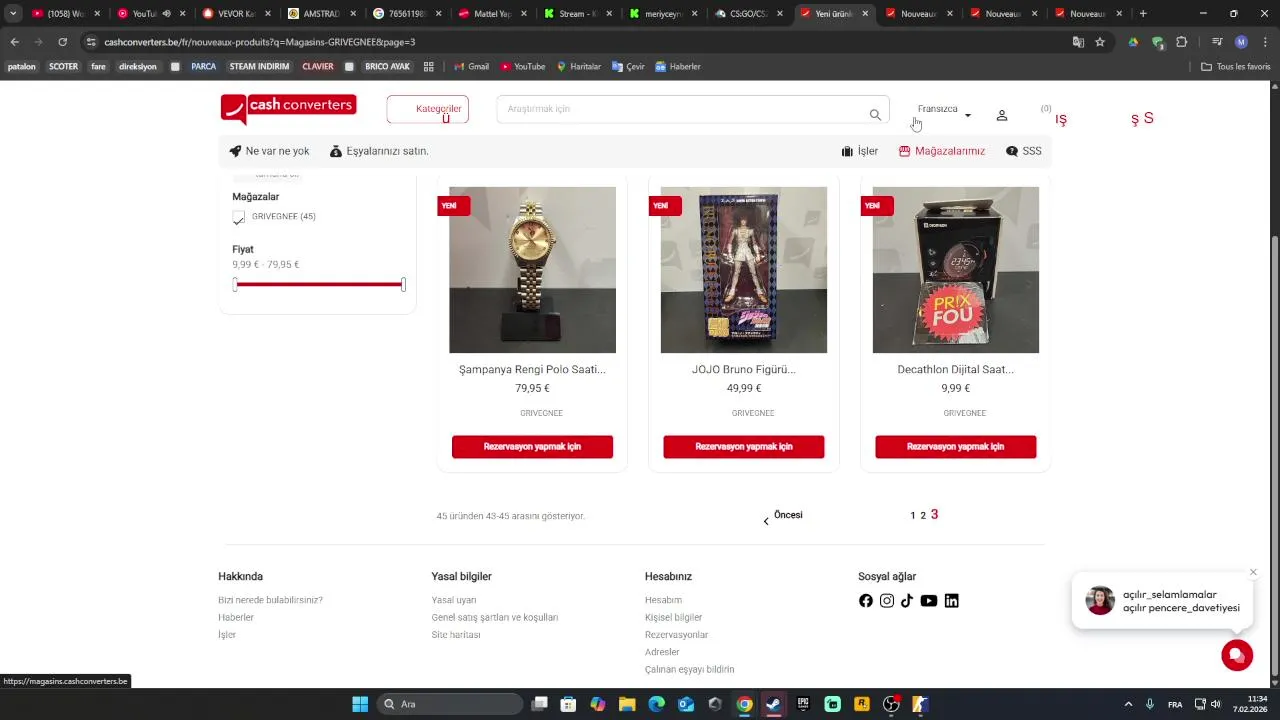Switch to CS:GO browser tab

749,14
